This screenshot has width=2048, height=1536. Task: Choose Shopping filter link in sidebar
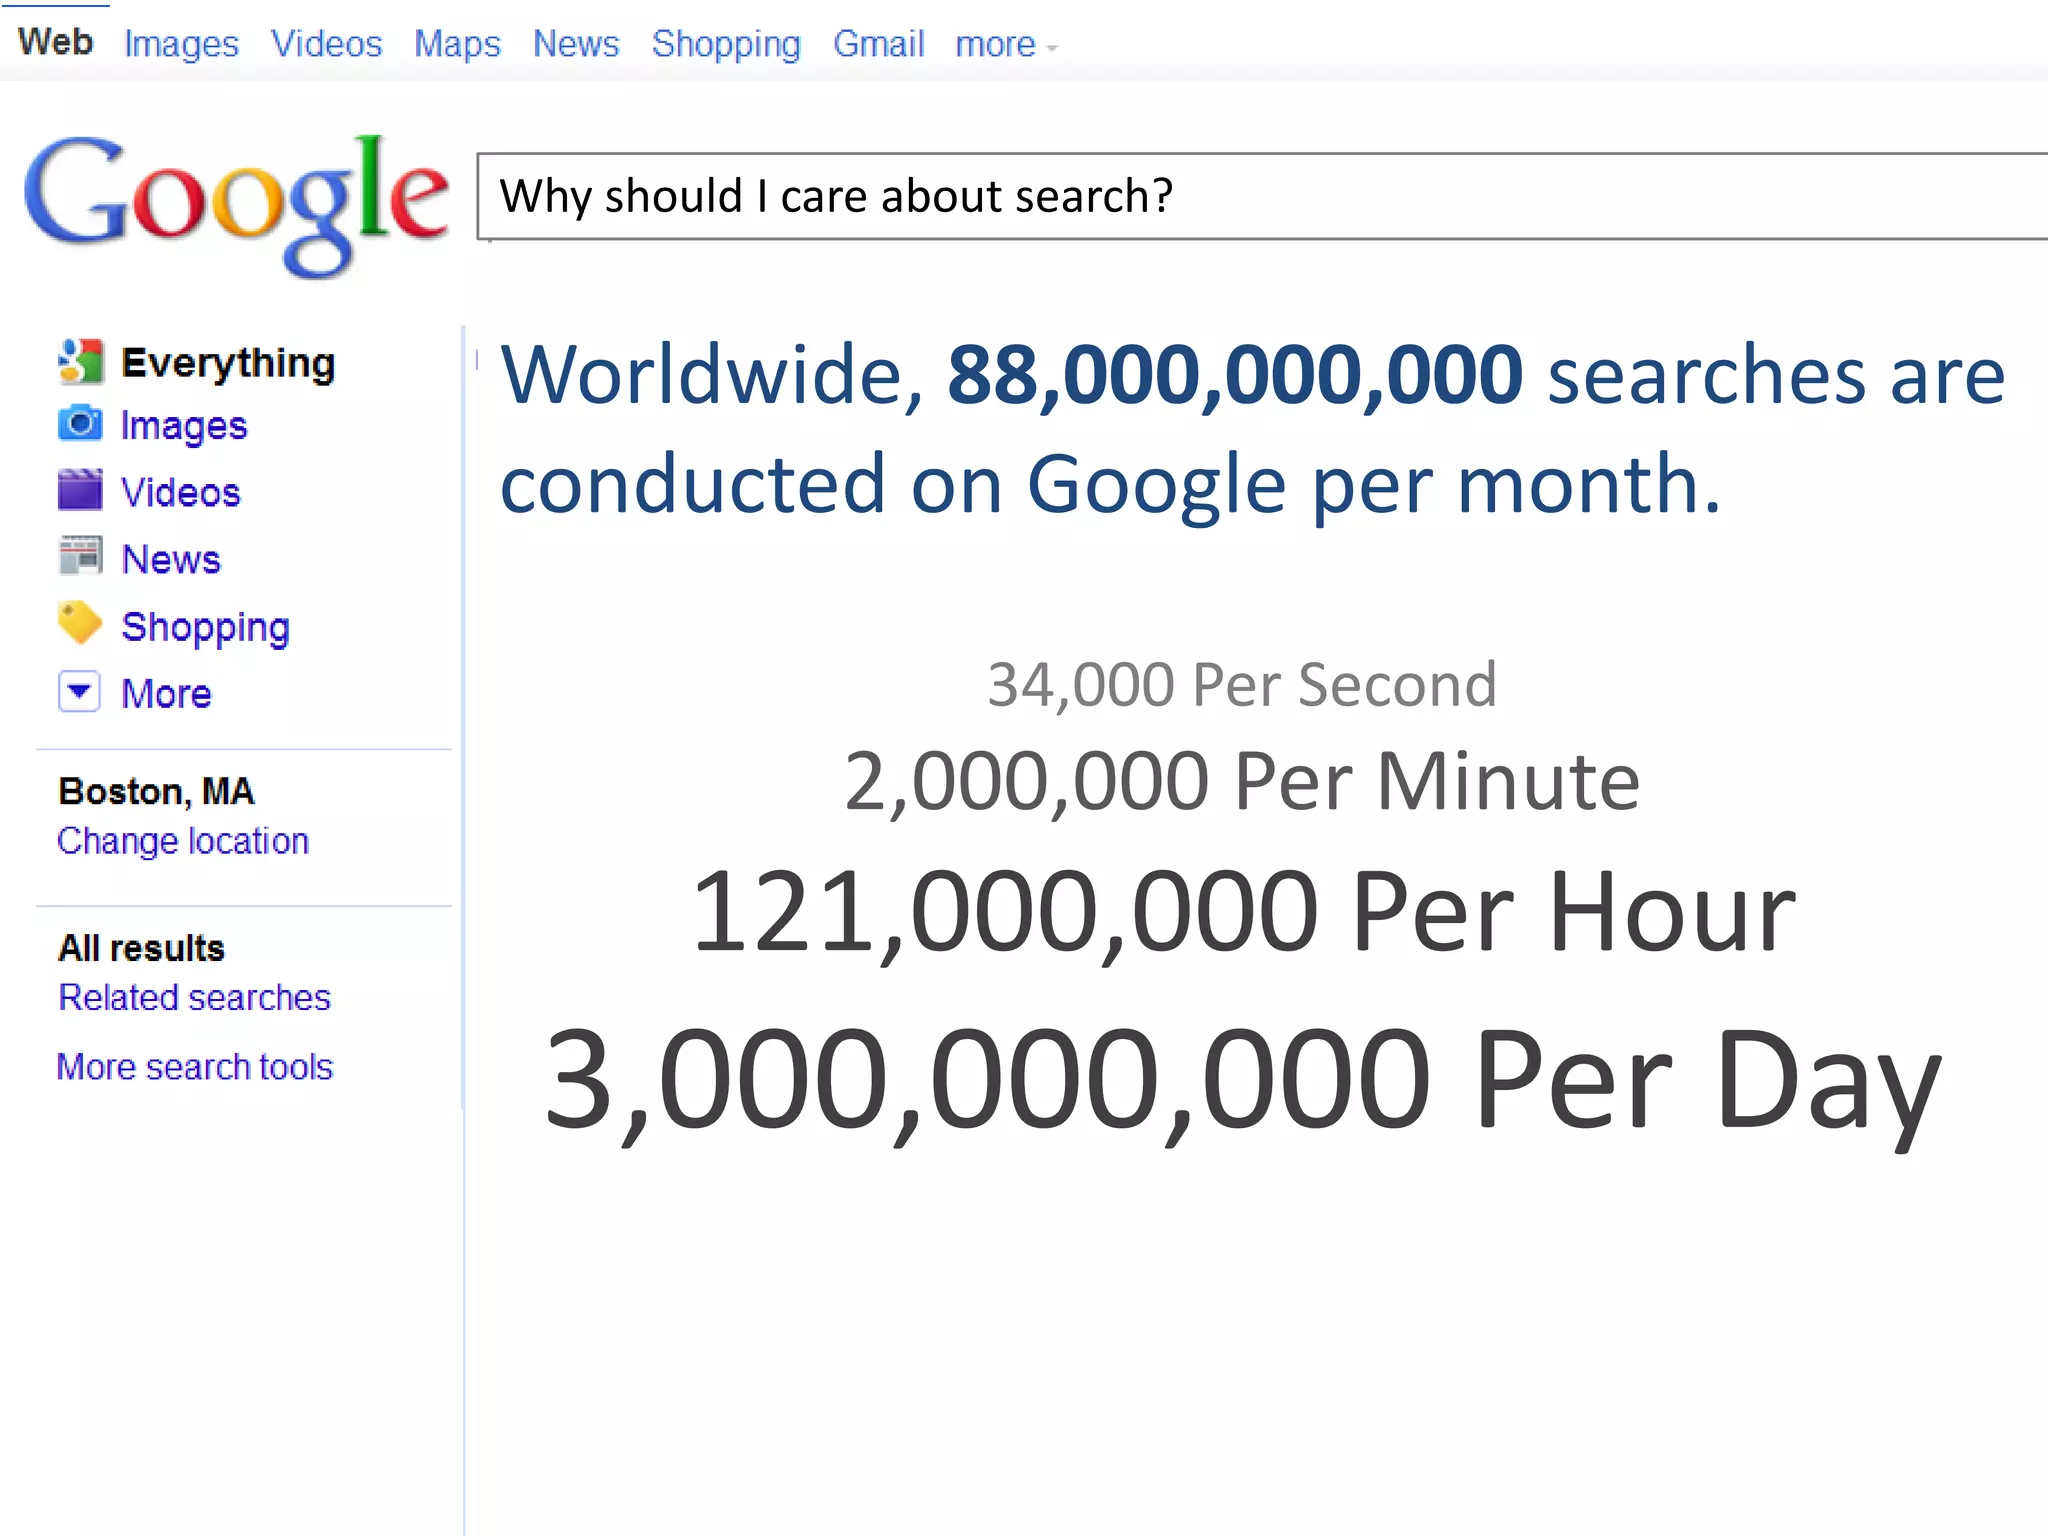[205, 628]
